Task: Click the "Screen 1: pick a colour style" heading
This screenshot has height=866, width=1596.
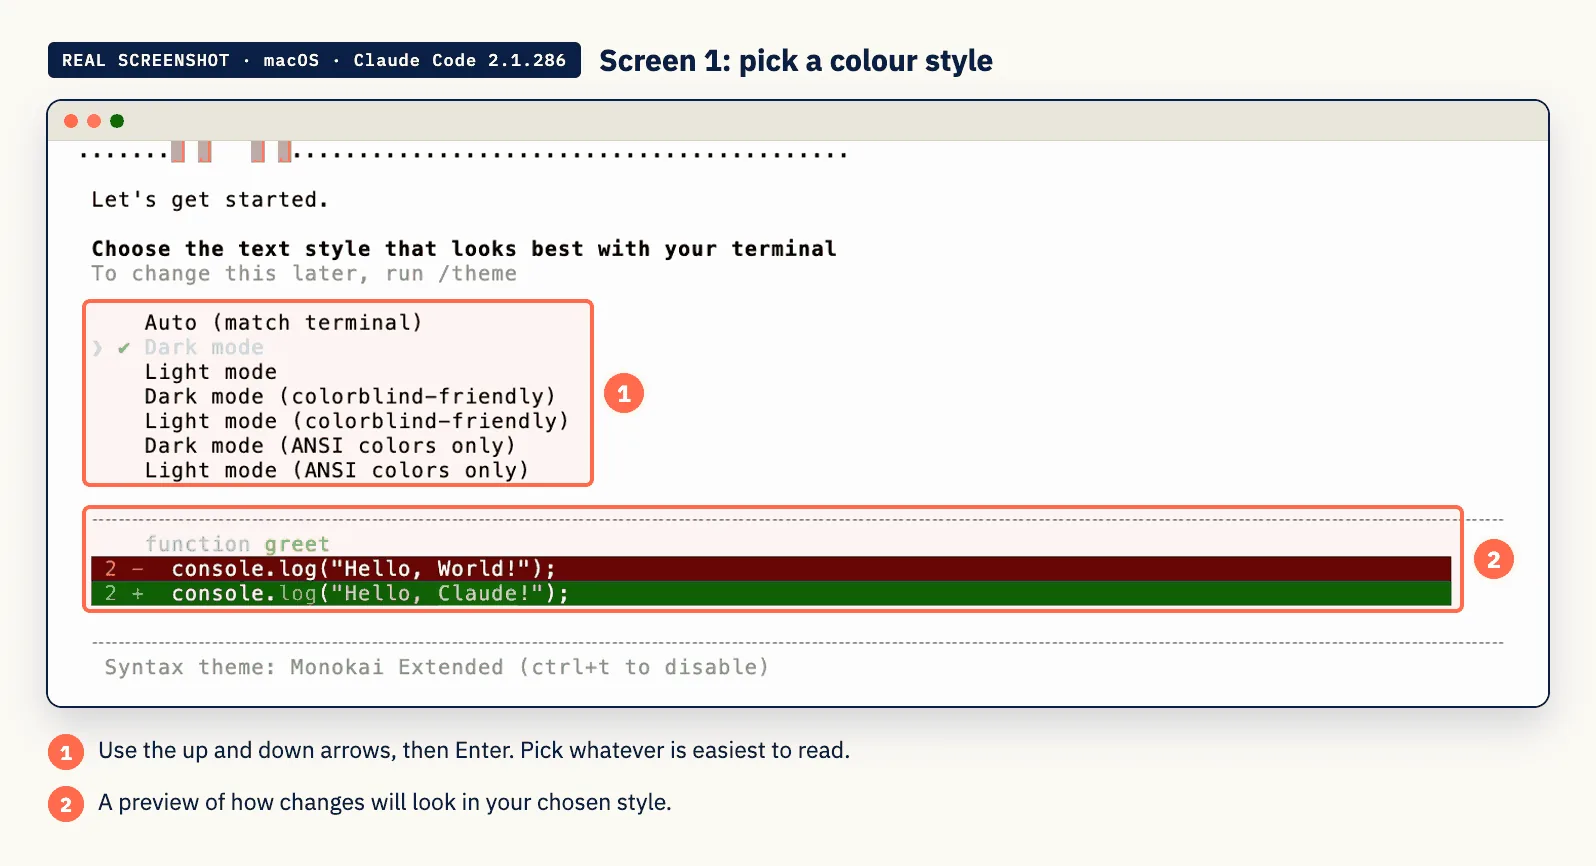Action: coord(796,61)
